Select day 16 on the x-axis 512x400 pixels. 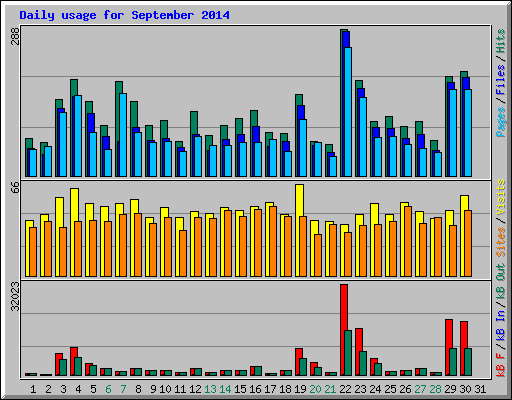(255, 389)
